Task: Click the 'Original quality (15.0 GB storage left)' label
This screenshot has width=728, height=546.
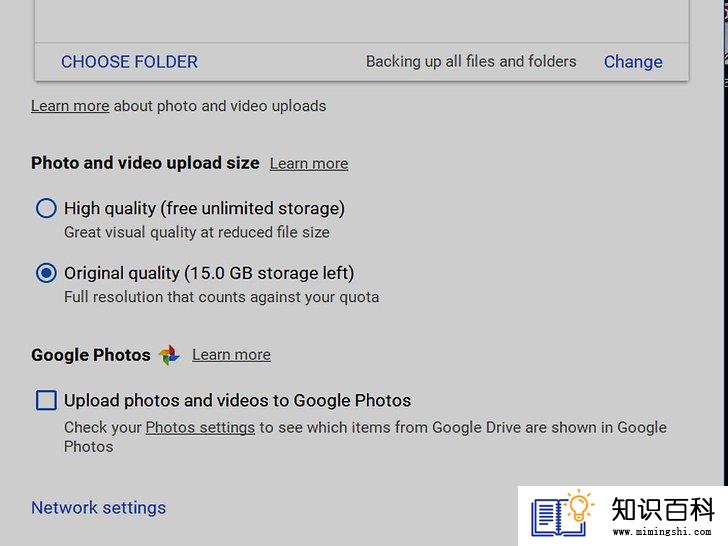Action: point(209,273)
